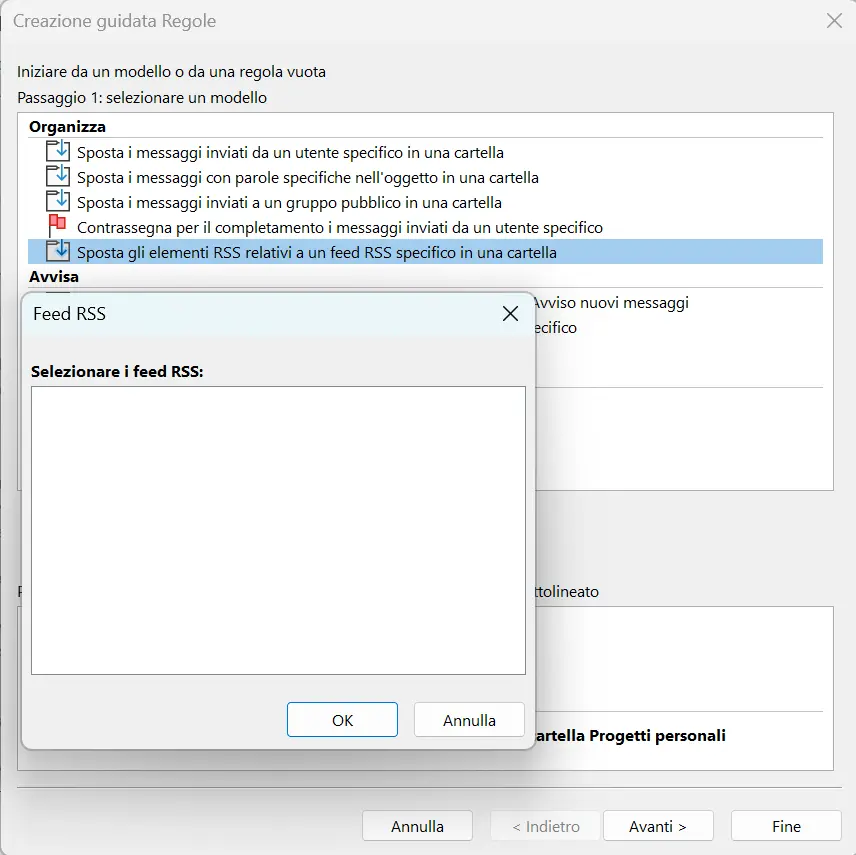856x855 pixels.
Task: Click the RSS move icon on the highlighted rule
Action: pos(60,251)
